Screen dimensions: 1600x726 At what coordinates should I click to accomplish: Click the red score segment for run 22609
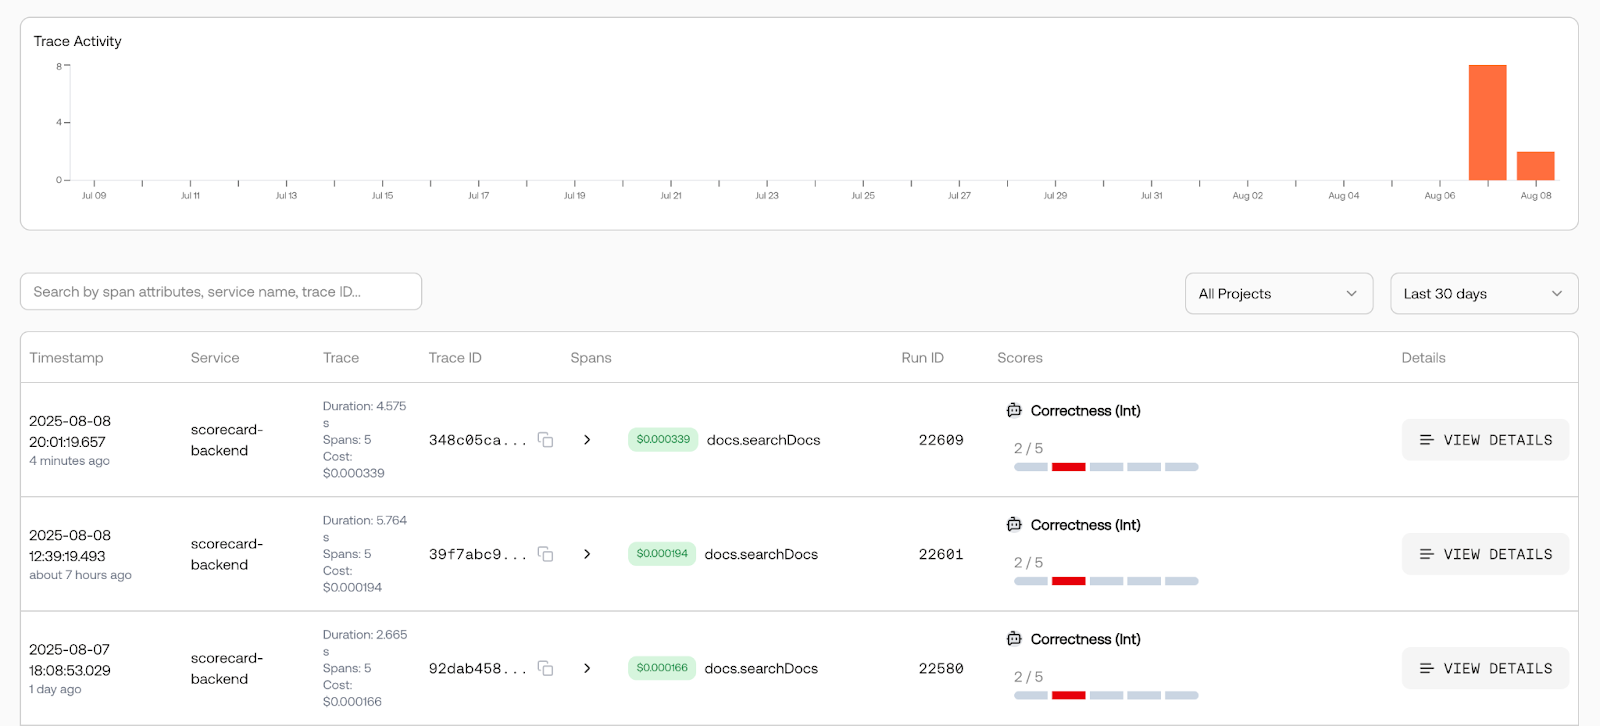click(x=1069, y=467)
